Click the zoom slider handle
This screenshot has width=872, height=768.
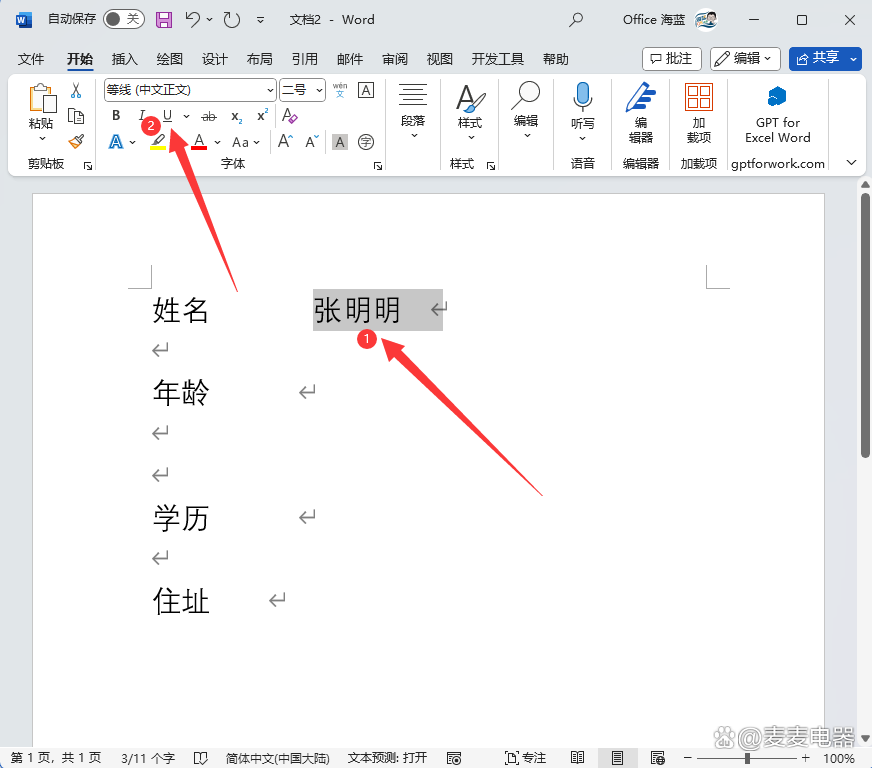tap(747, 758)
